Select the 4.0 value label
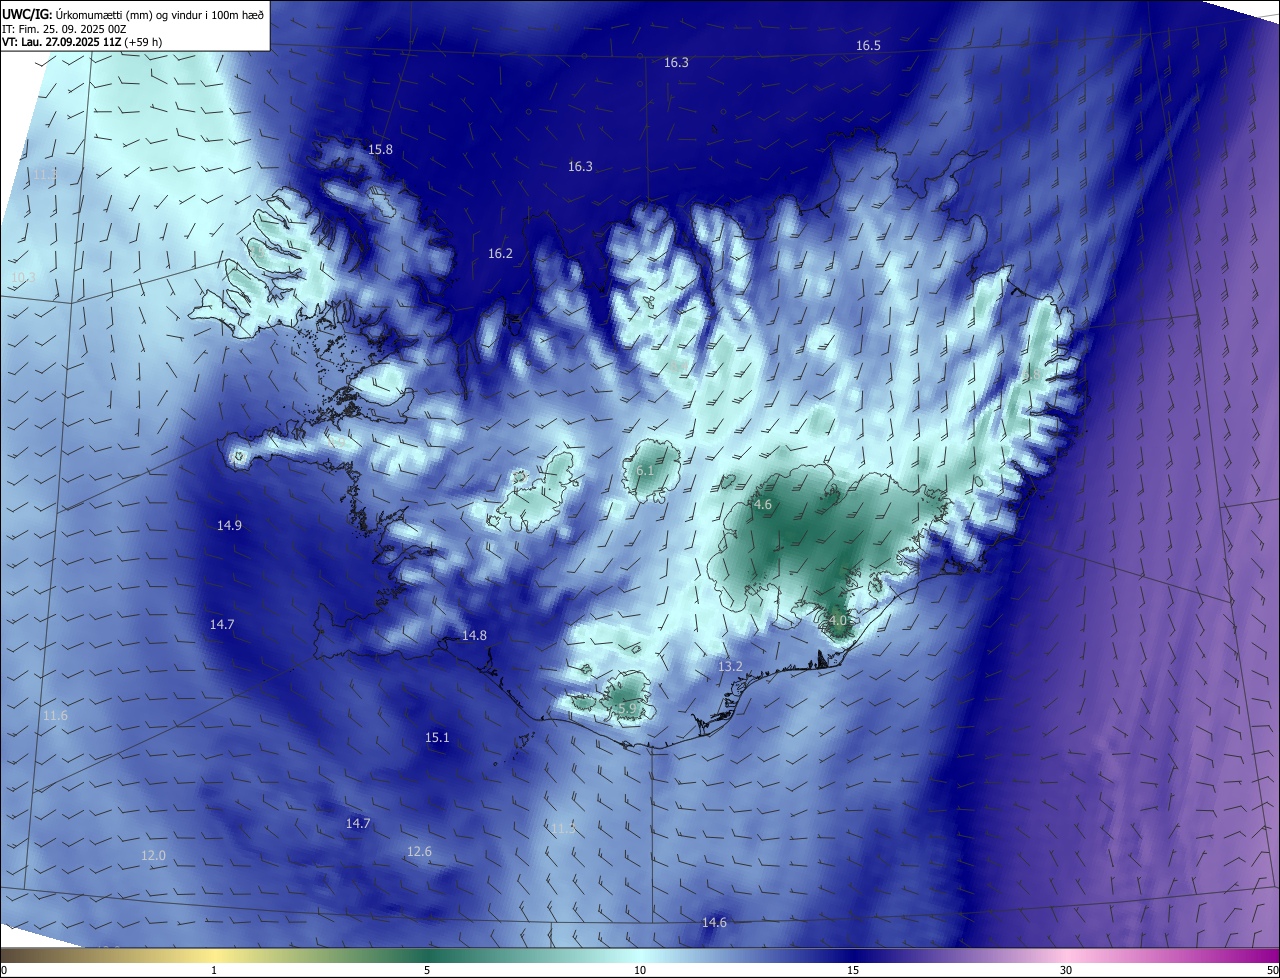The height and width of the screenshot is (978, 1280). [838, 621]
